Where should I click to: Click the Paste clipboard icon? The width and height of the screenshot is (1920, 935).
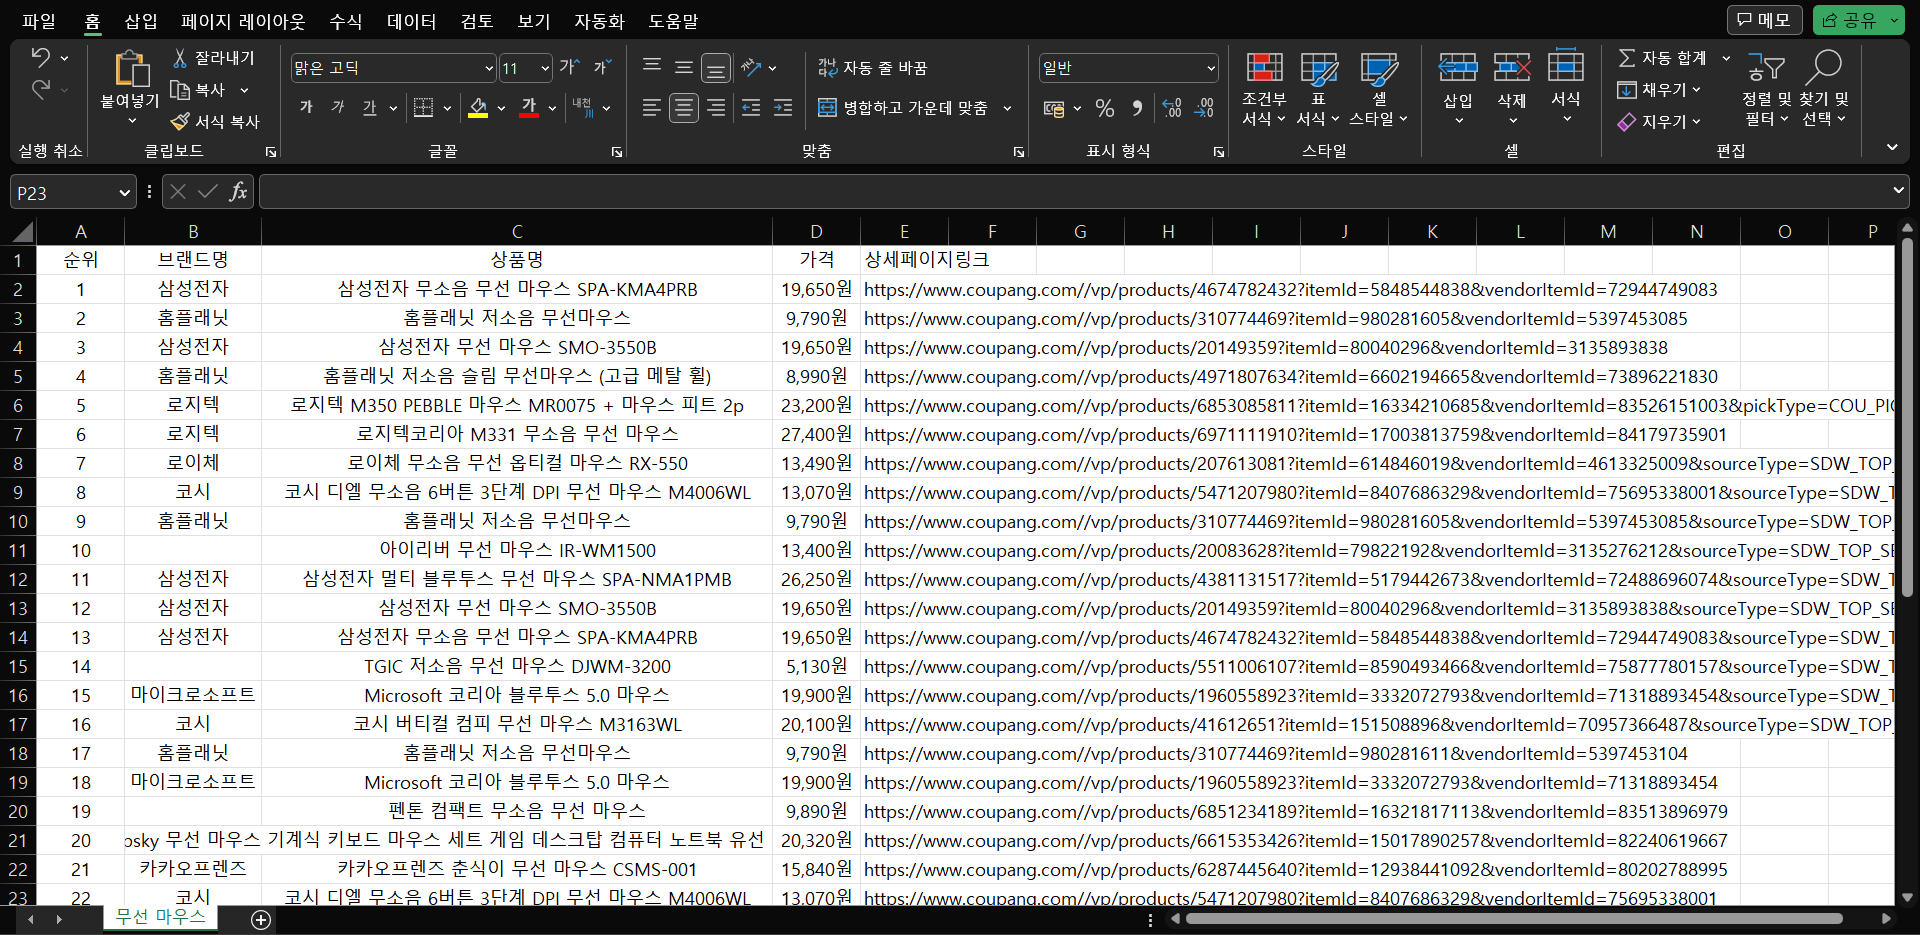click(131, 70)
